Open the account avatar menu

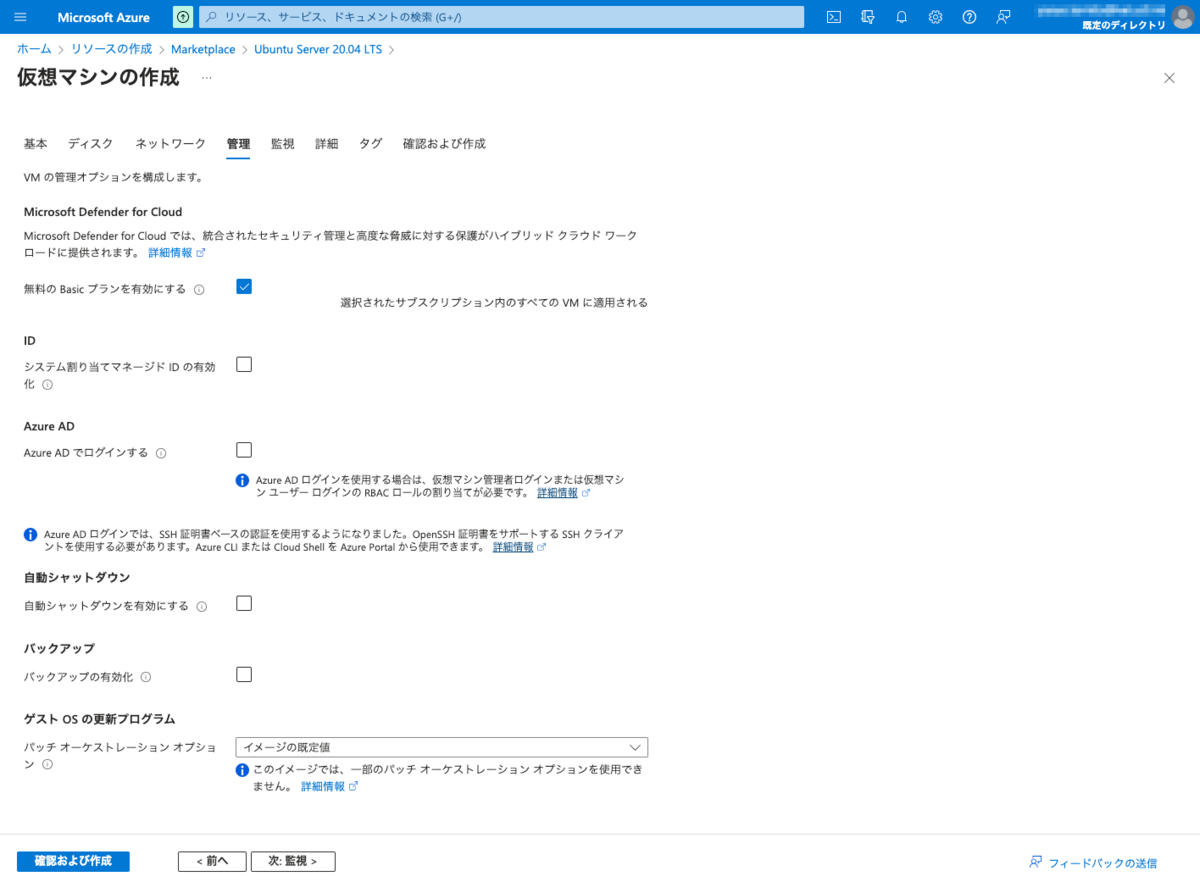coord(1182,17)
